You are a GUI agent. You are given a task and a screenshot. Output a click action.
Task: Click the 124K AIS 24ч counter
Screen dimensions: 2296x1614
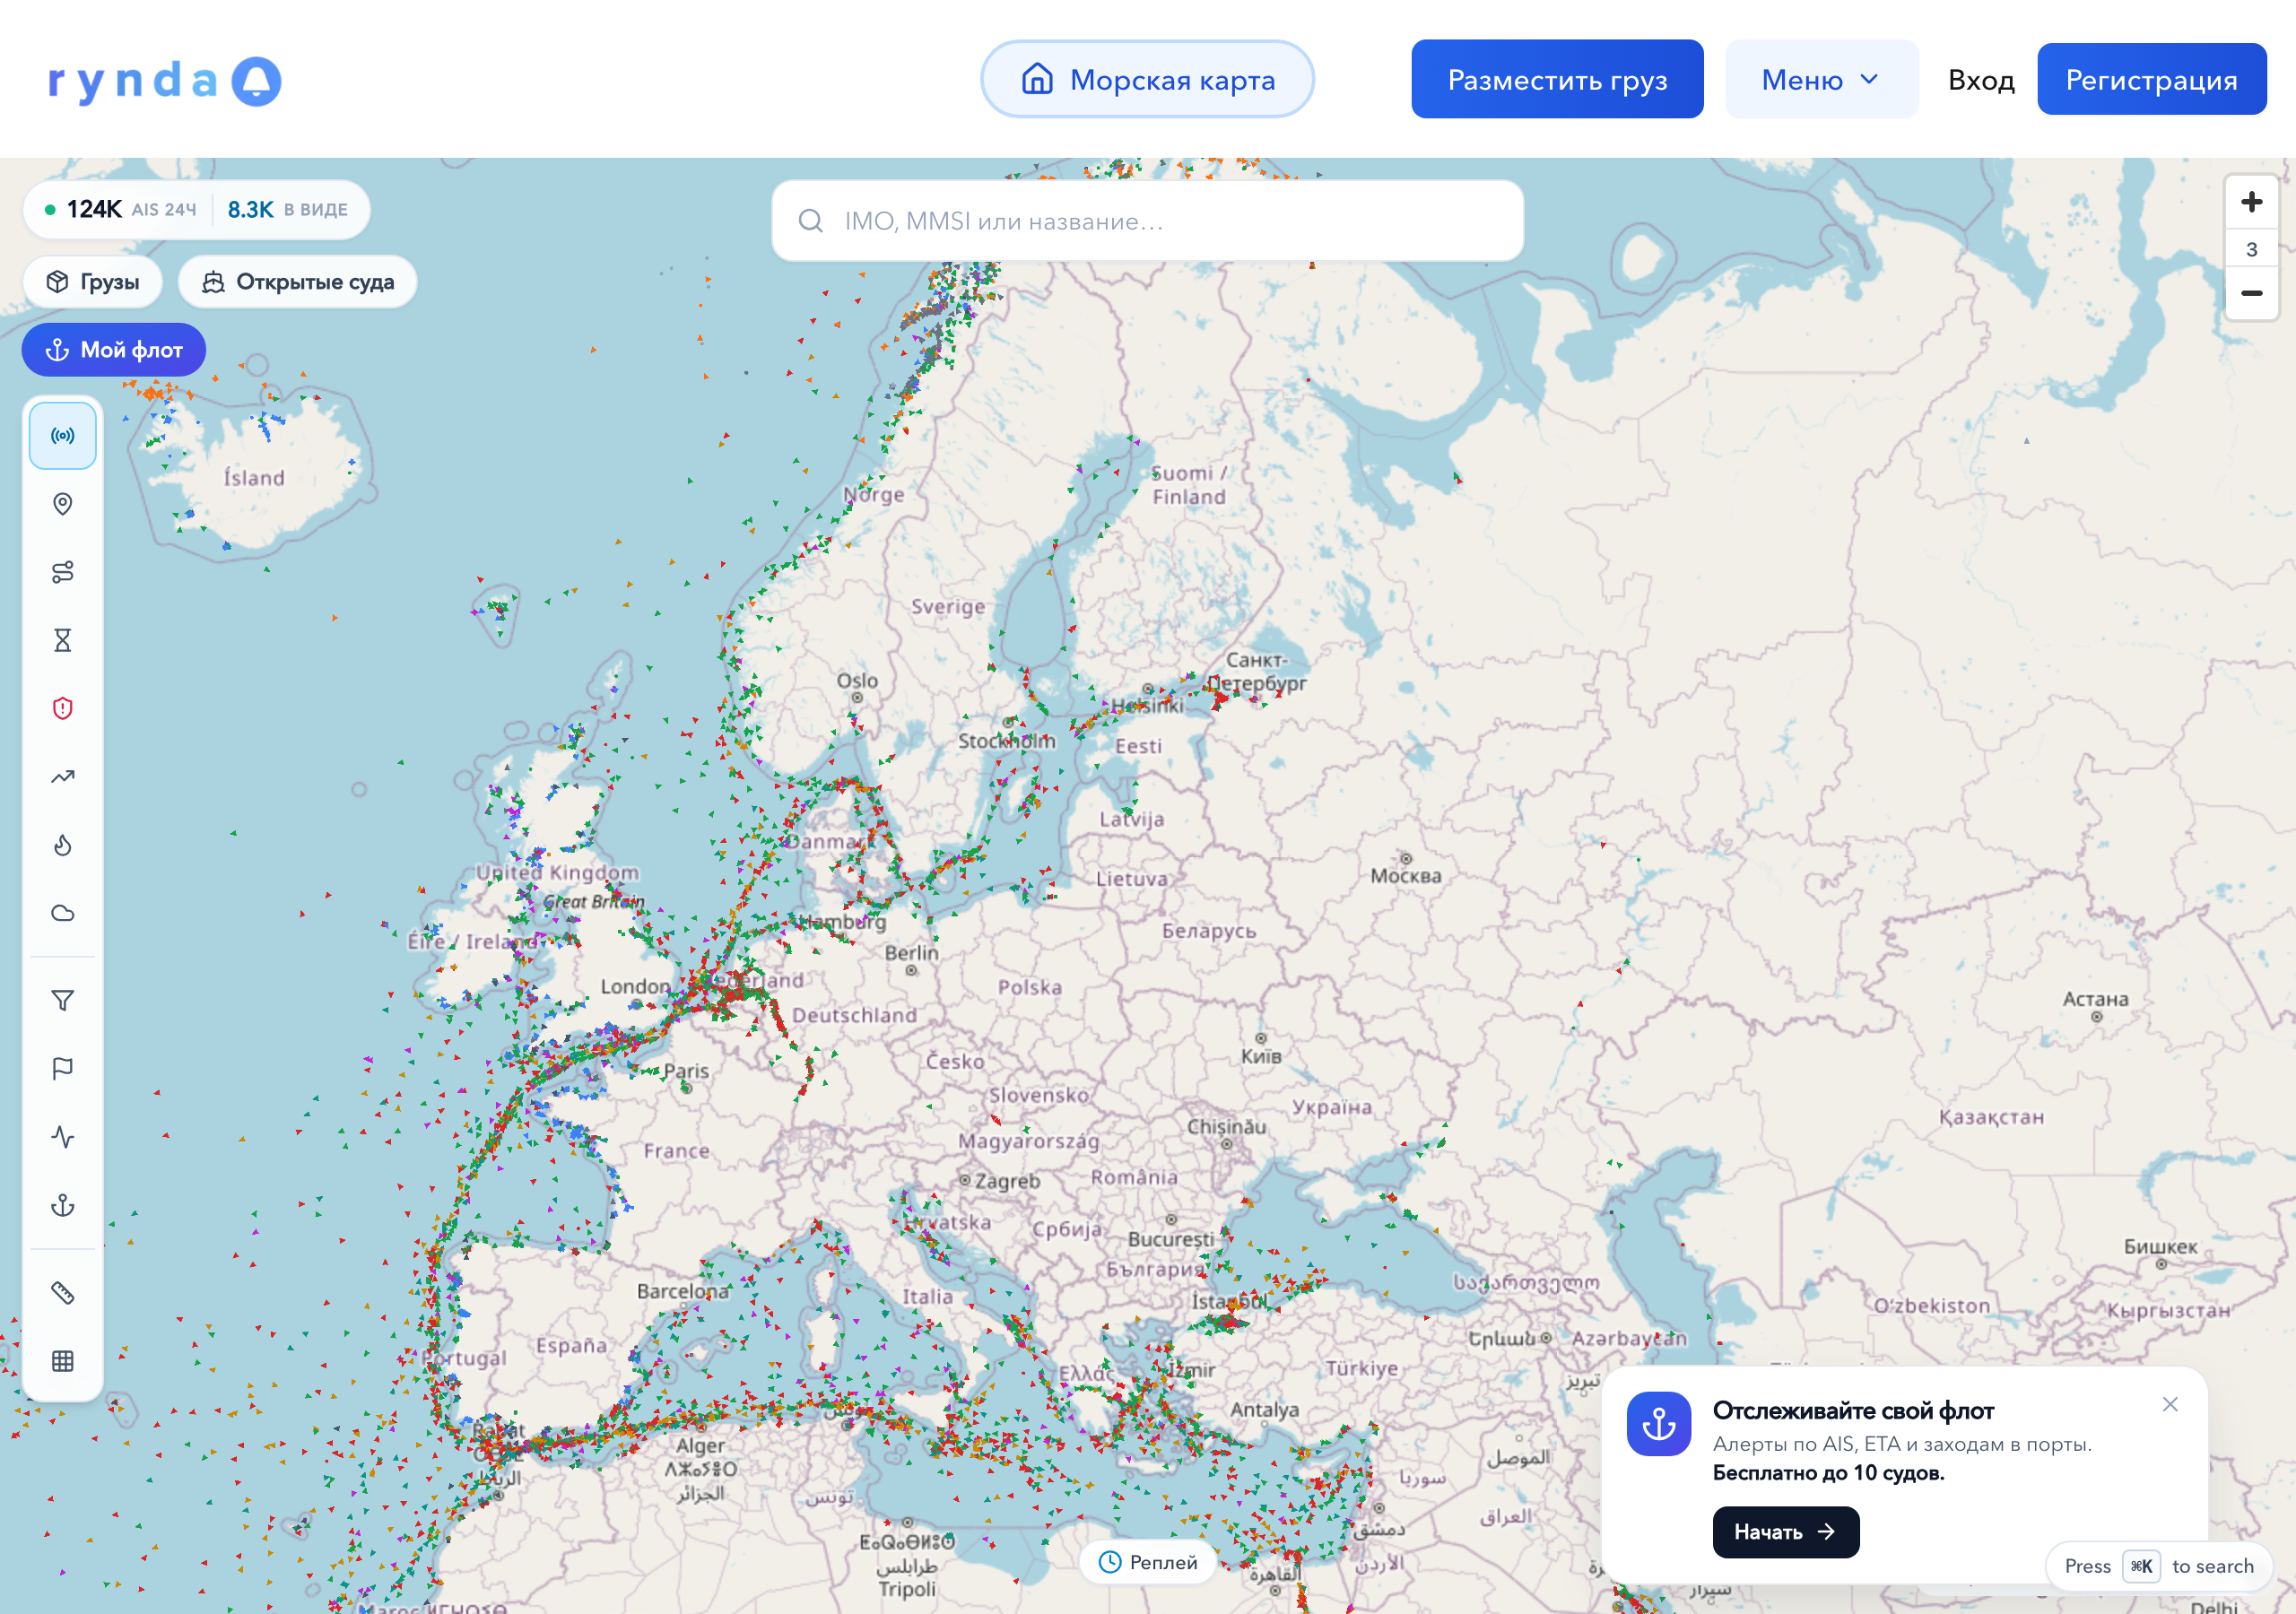[121, 210]
